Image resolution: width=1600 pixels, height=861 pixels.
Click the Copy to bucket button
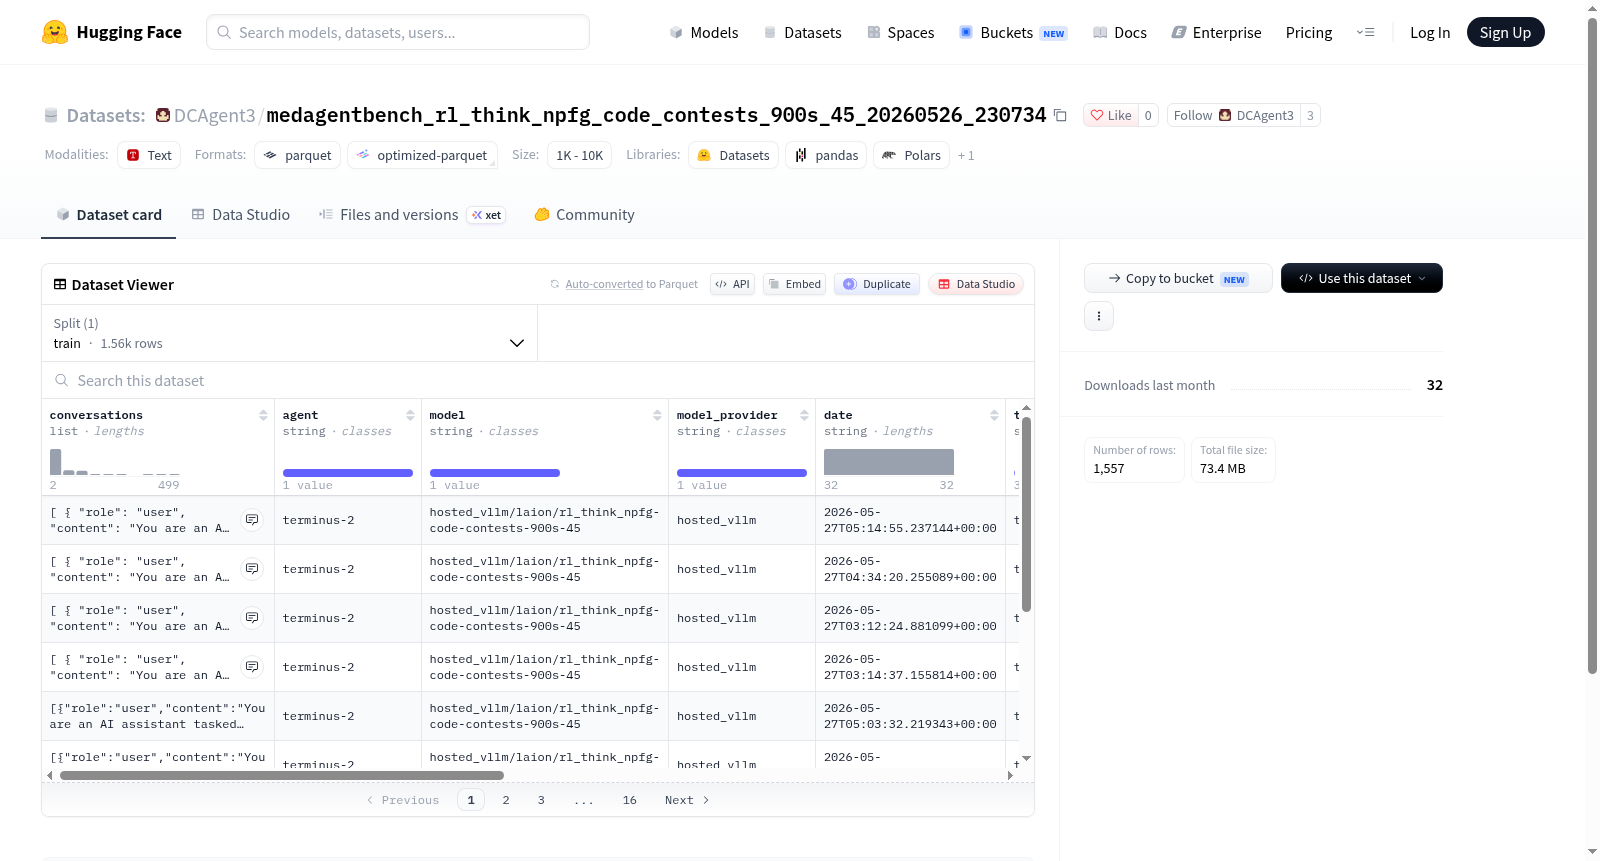[1178, 278]
